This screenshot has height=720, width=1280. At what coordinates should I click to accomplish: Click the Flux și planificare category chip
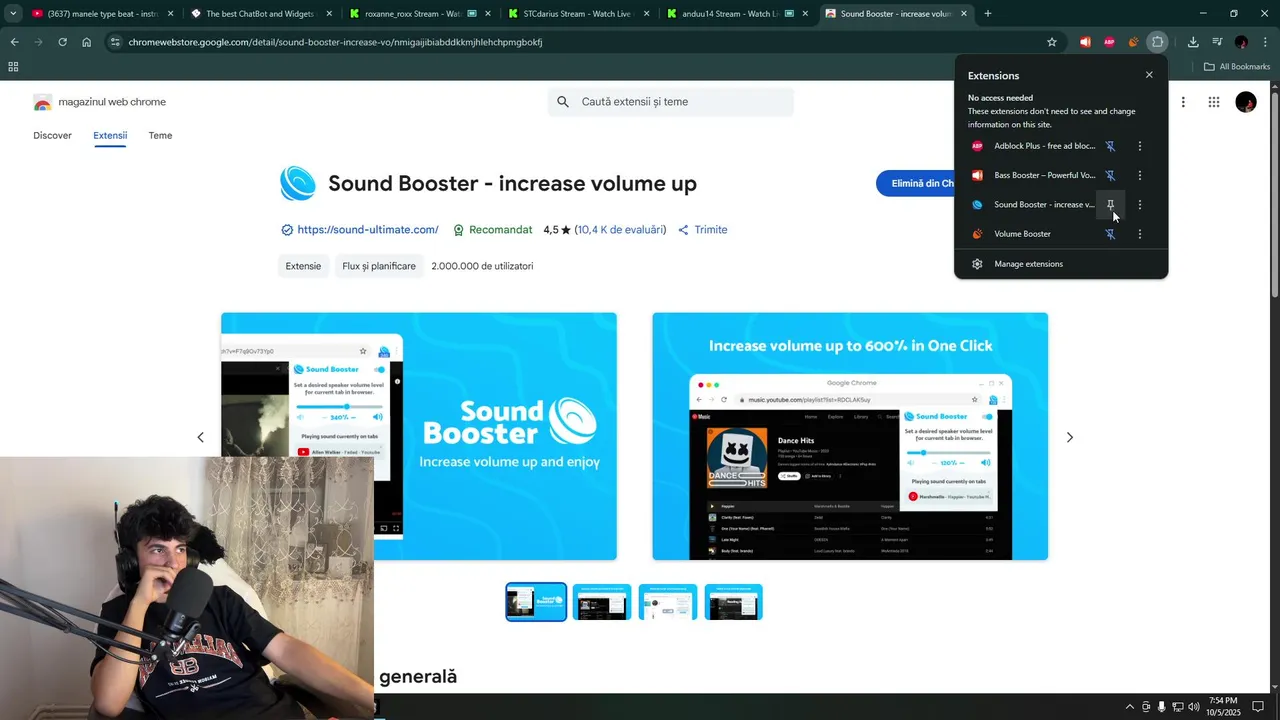(x=379, y=266)
